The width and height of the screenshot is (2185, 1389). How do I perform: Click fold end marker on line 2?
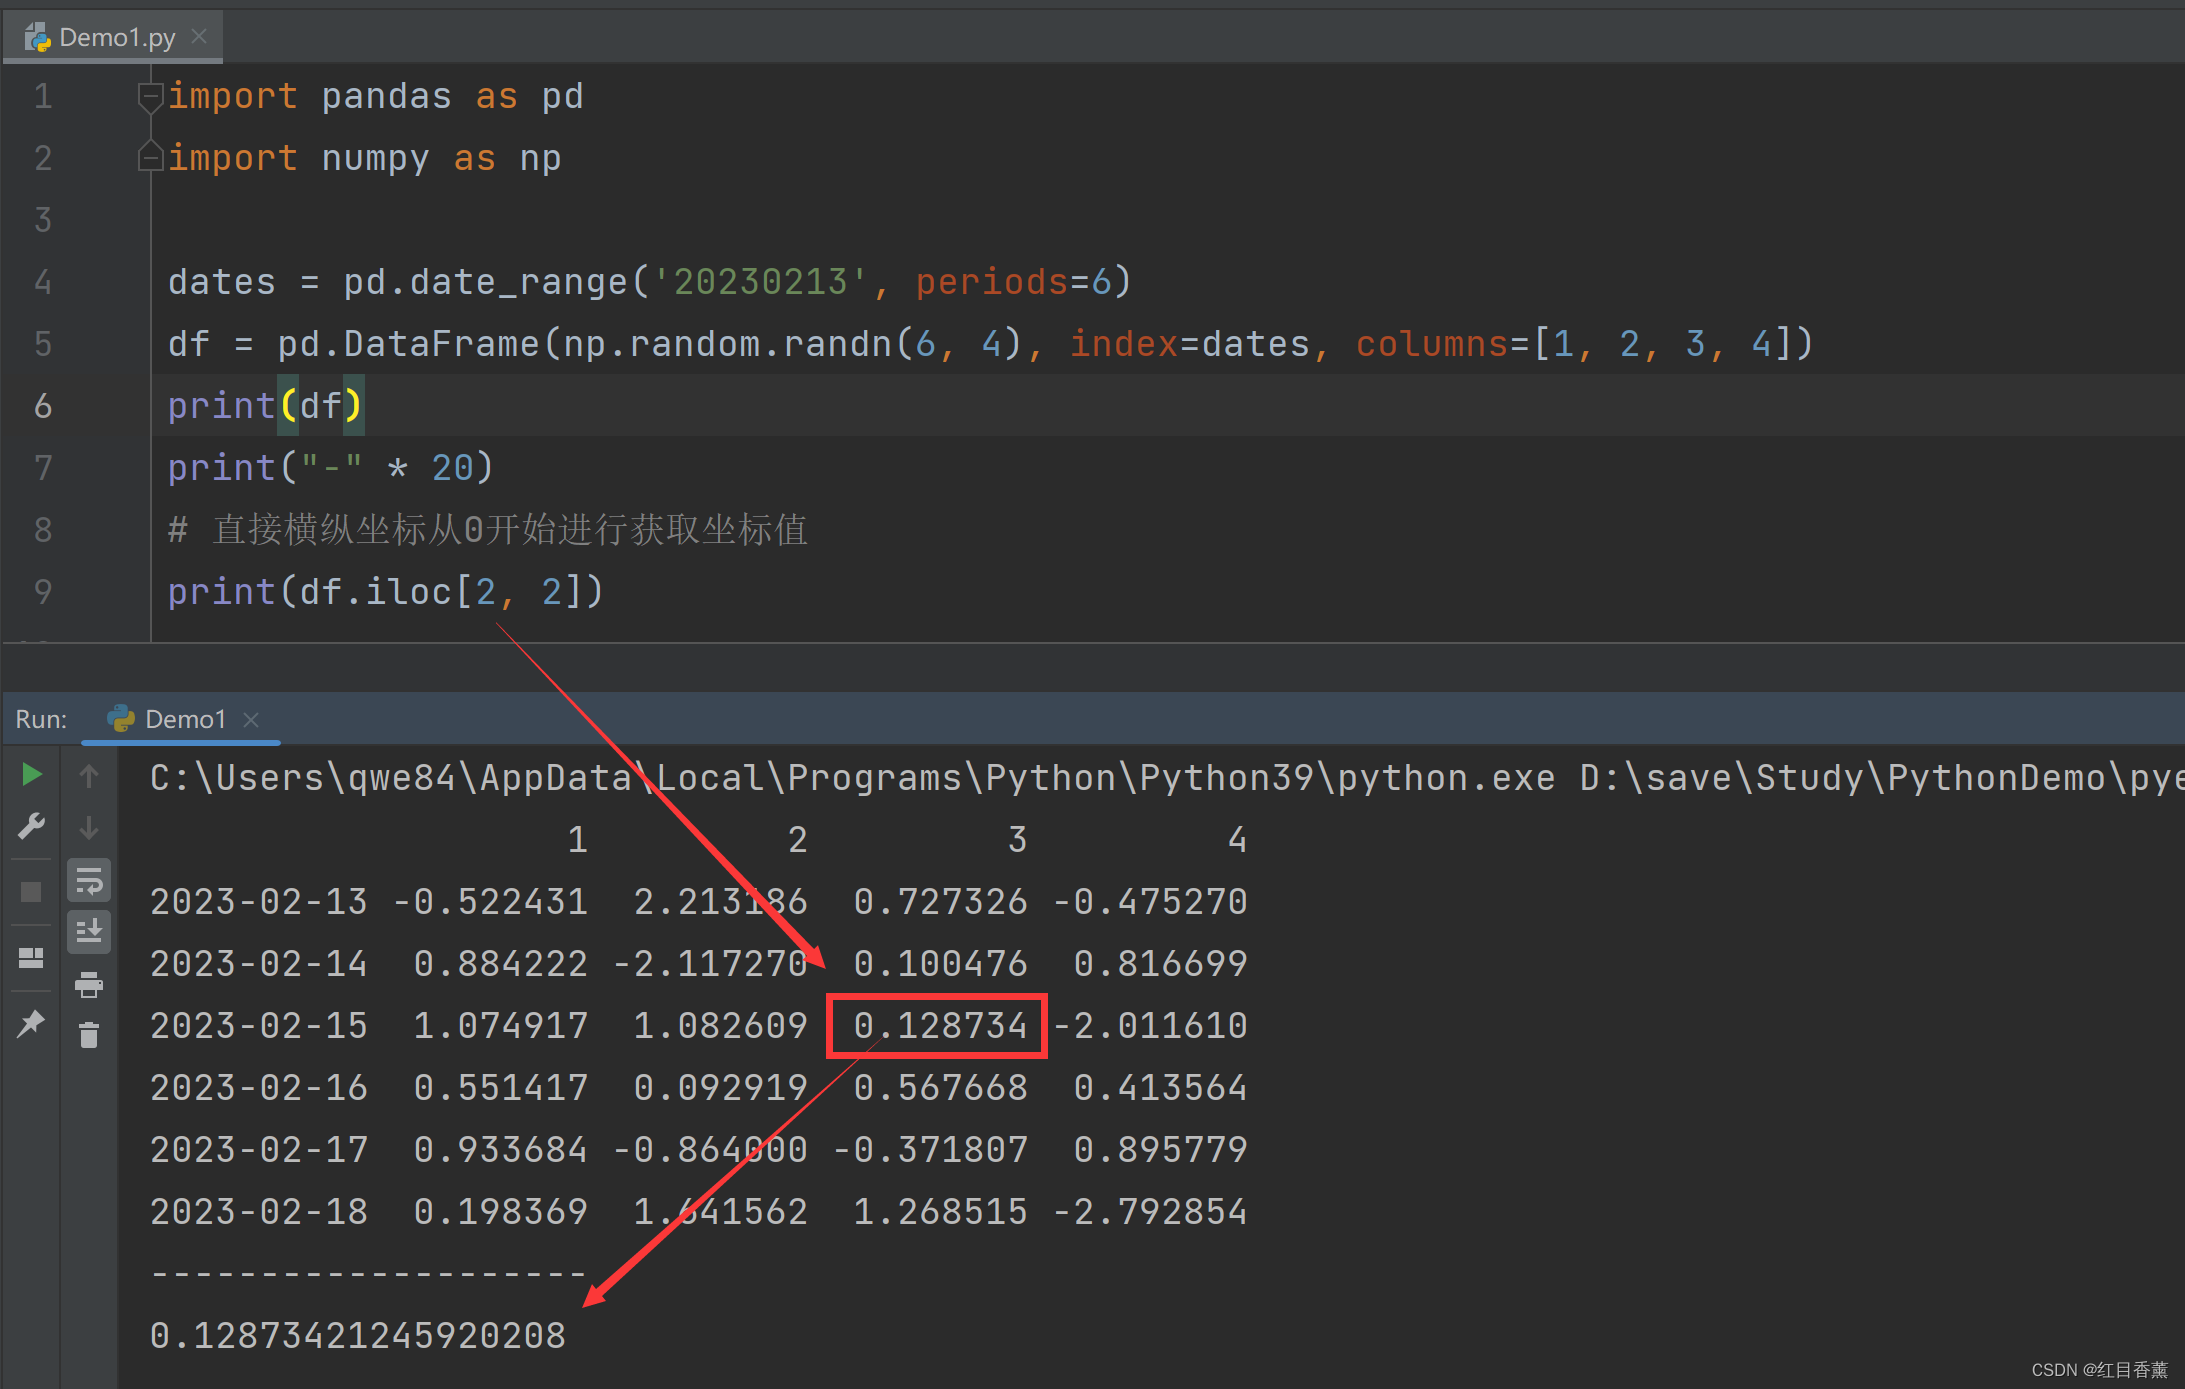150,158
